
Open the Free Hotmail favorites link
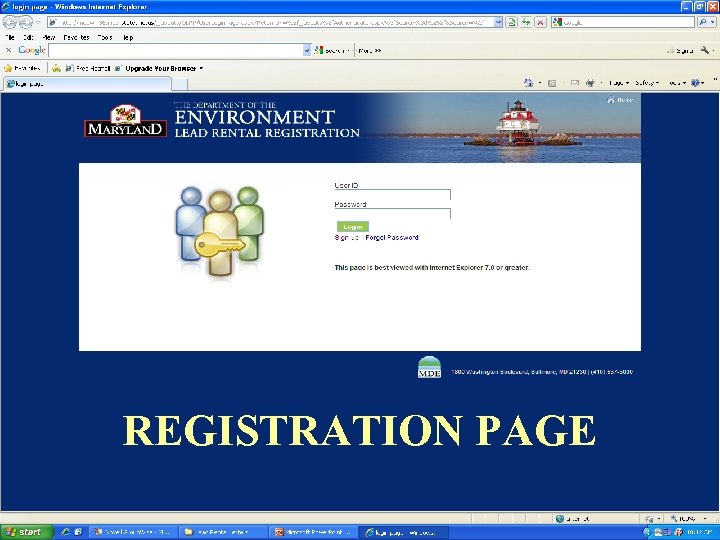(88, 68)
